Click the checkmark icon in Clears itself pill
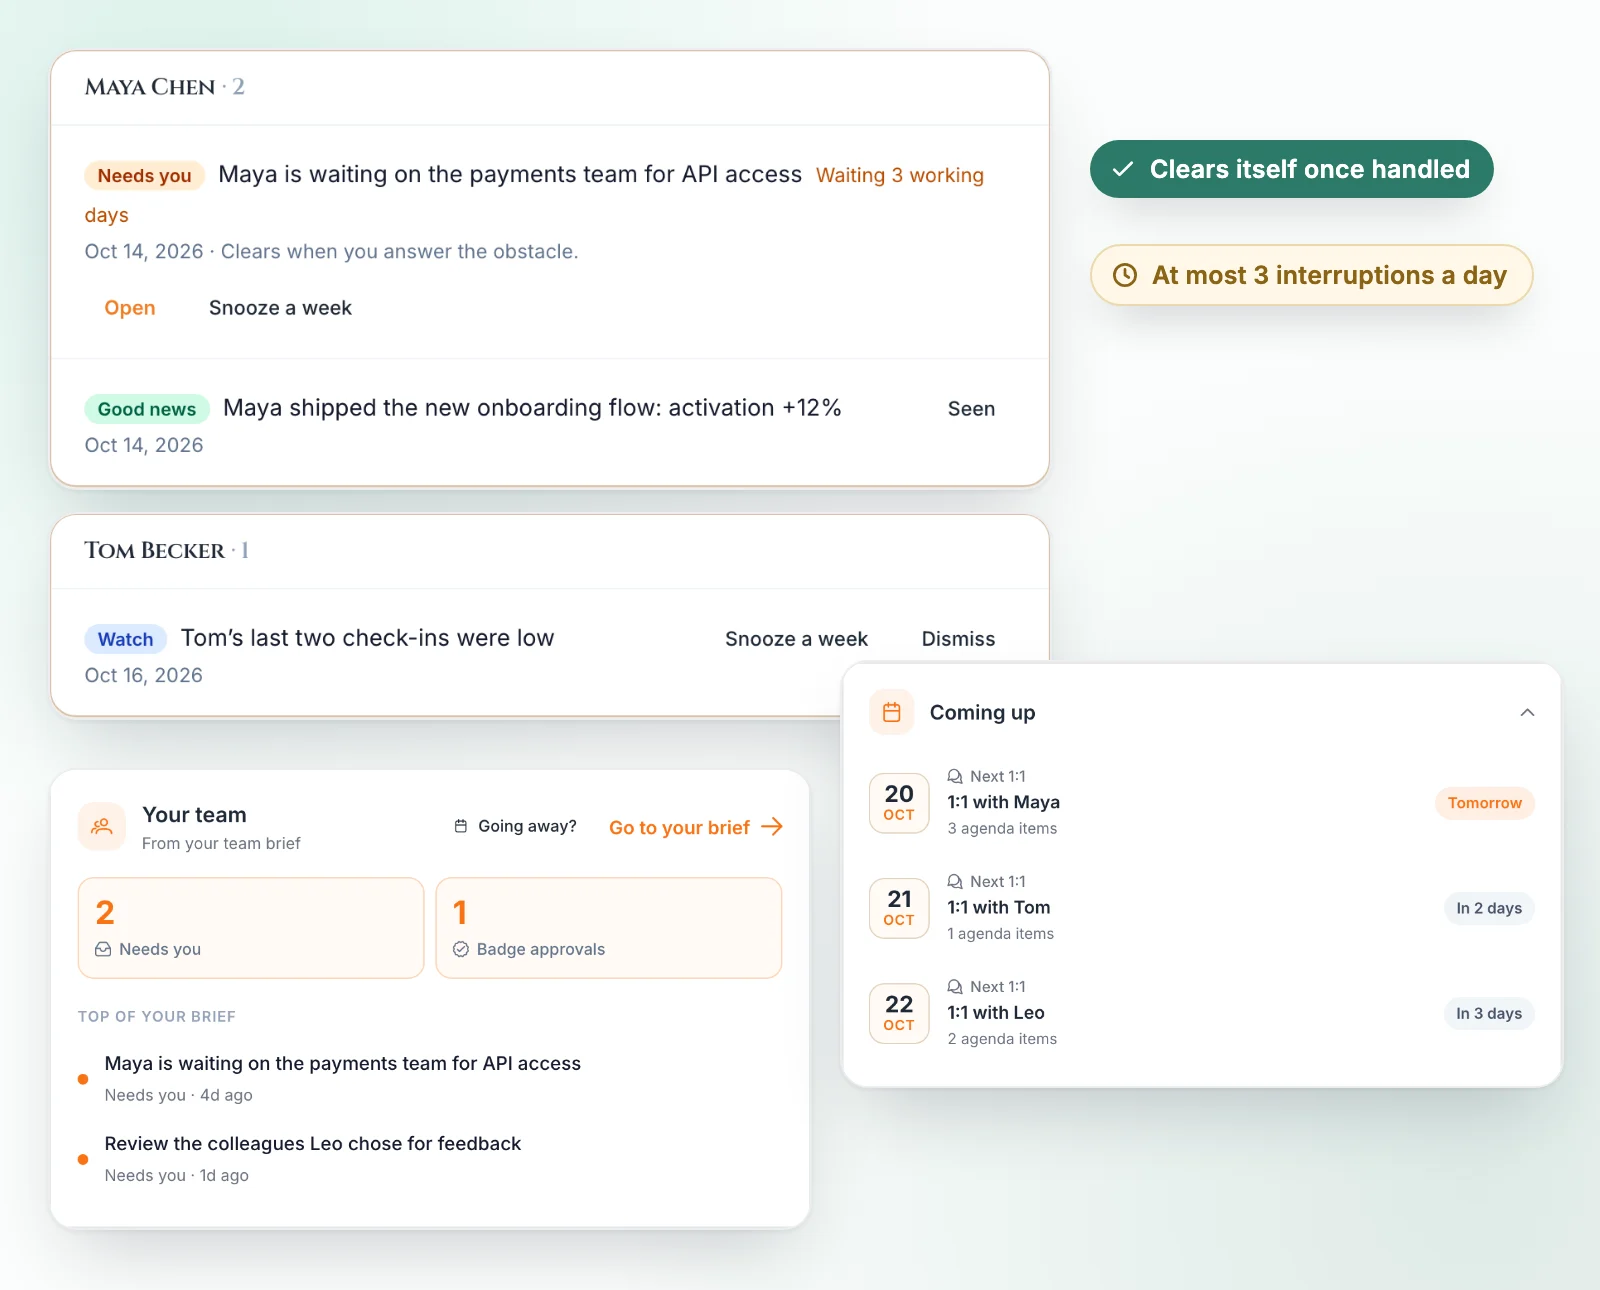The height and width of the screenshot is (1290, 1600). [1123, 169]
